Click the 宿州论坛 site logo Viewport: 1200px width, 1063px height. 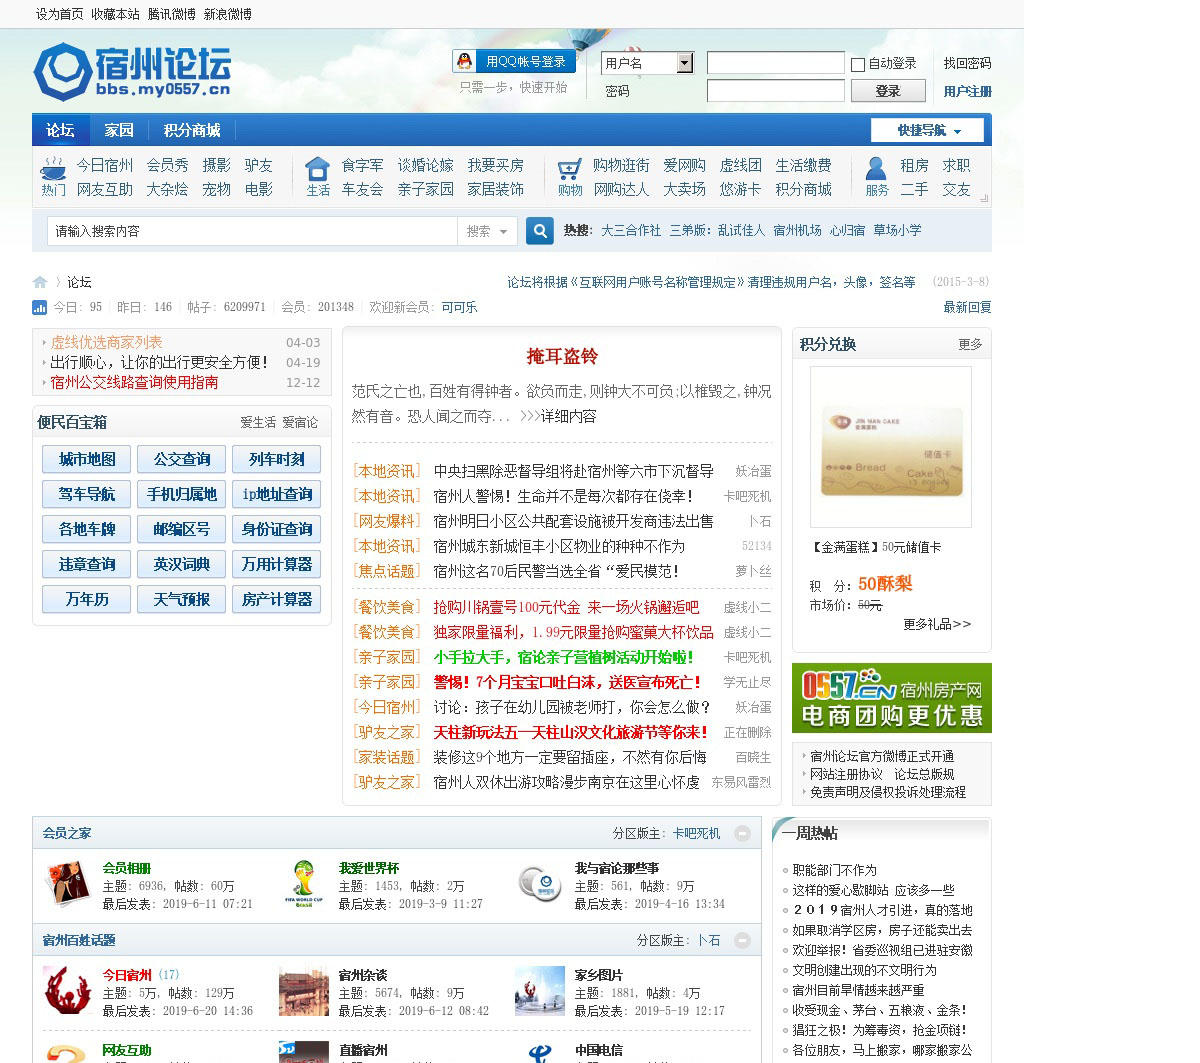pos(132,71)
